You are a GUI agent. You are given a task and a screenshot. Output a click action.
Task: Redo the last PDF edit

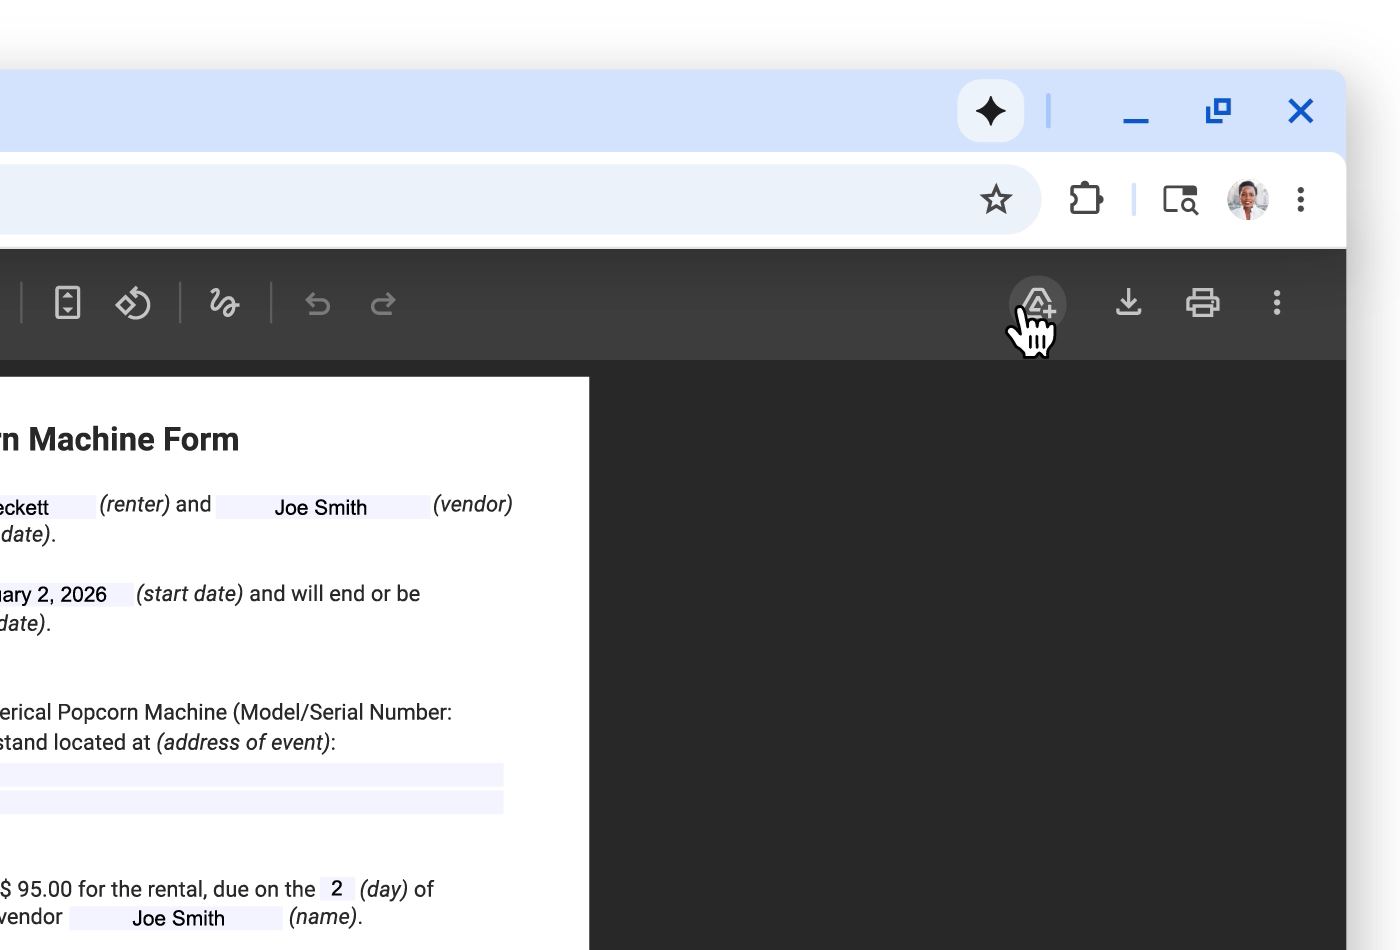[x=383, y=304]
